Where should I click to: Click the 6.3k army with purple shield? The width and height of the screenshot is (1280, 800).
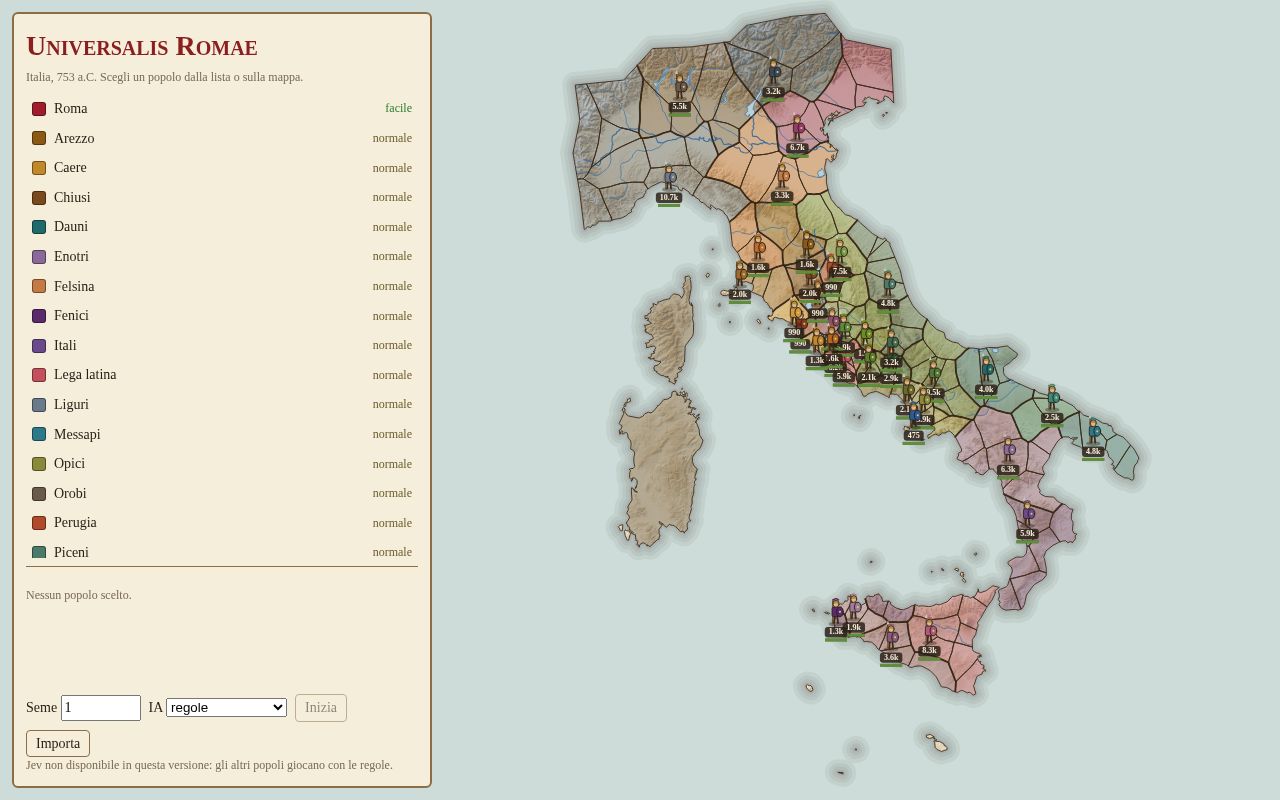pos(1008,456)
